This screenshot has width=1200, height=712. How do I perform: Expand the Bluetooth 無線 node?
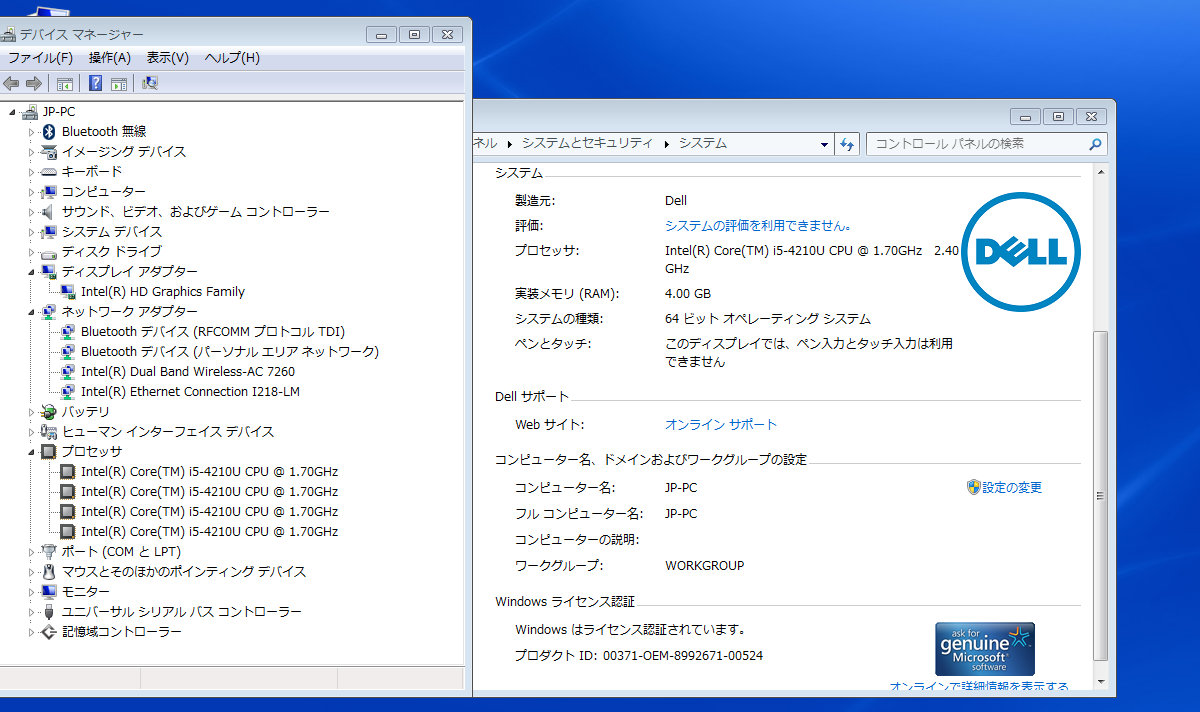31,131
